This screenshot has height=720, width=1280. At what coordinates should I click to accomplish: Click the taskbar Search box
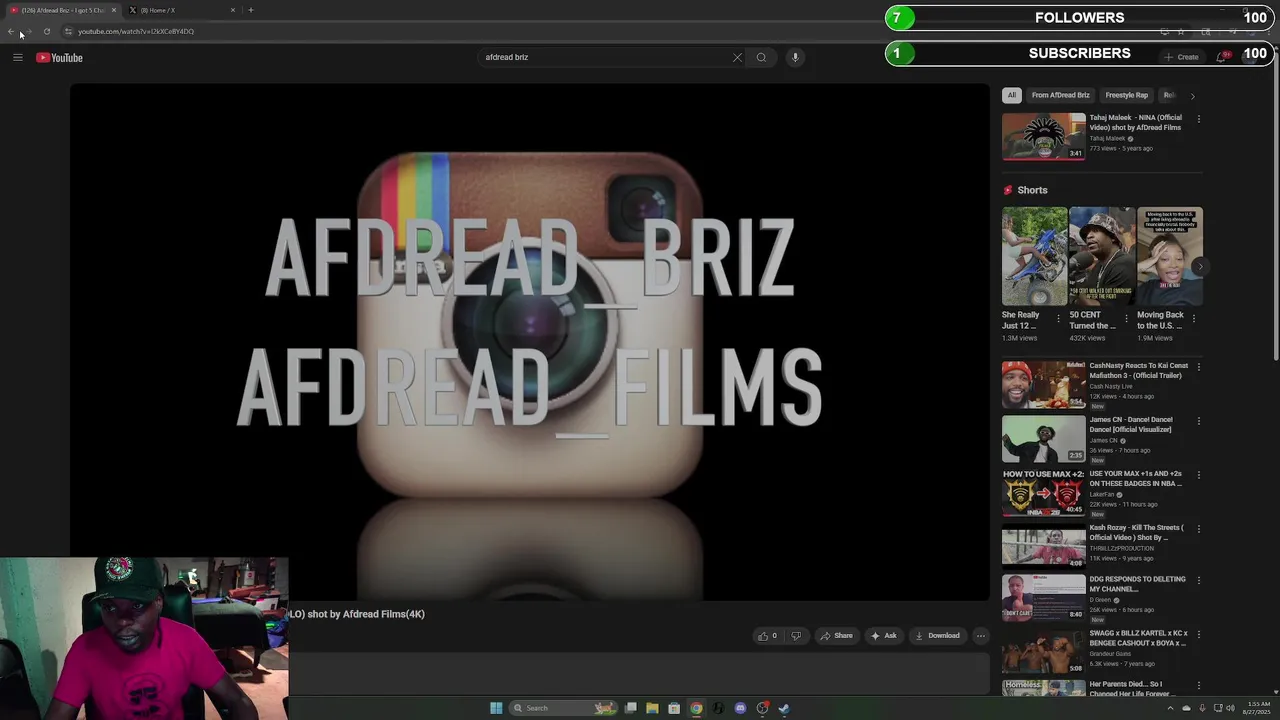(563, 708)
